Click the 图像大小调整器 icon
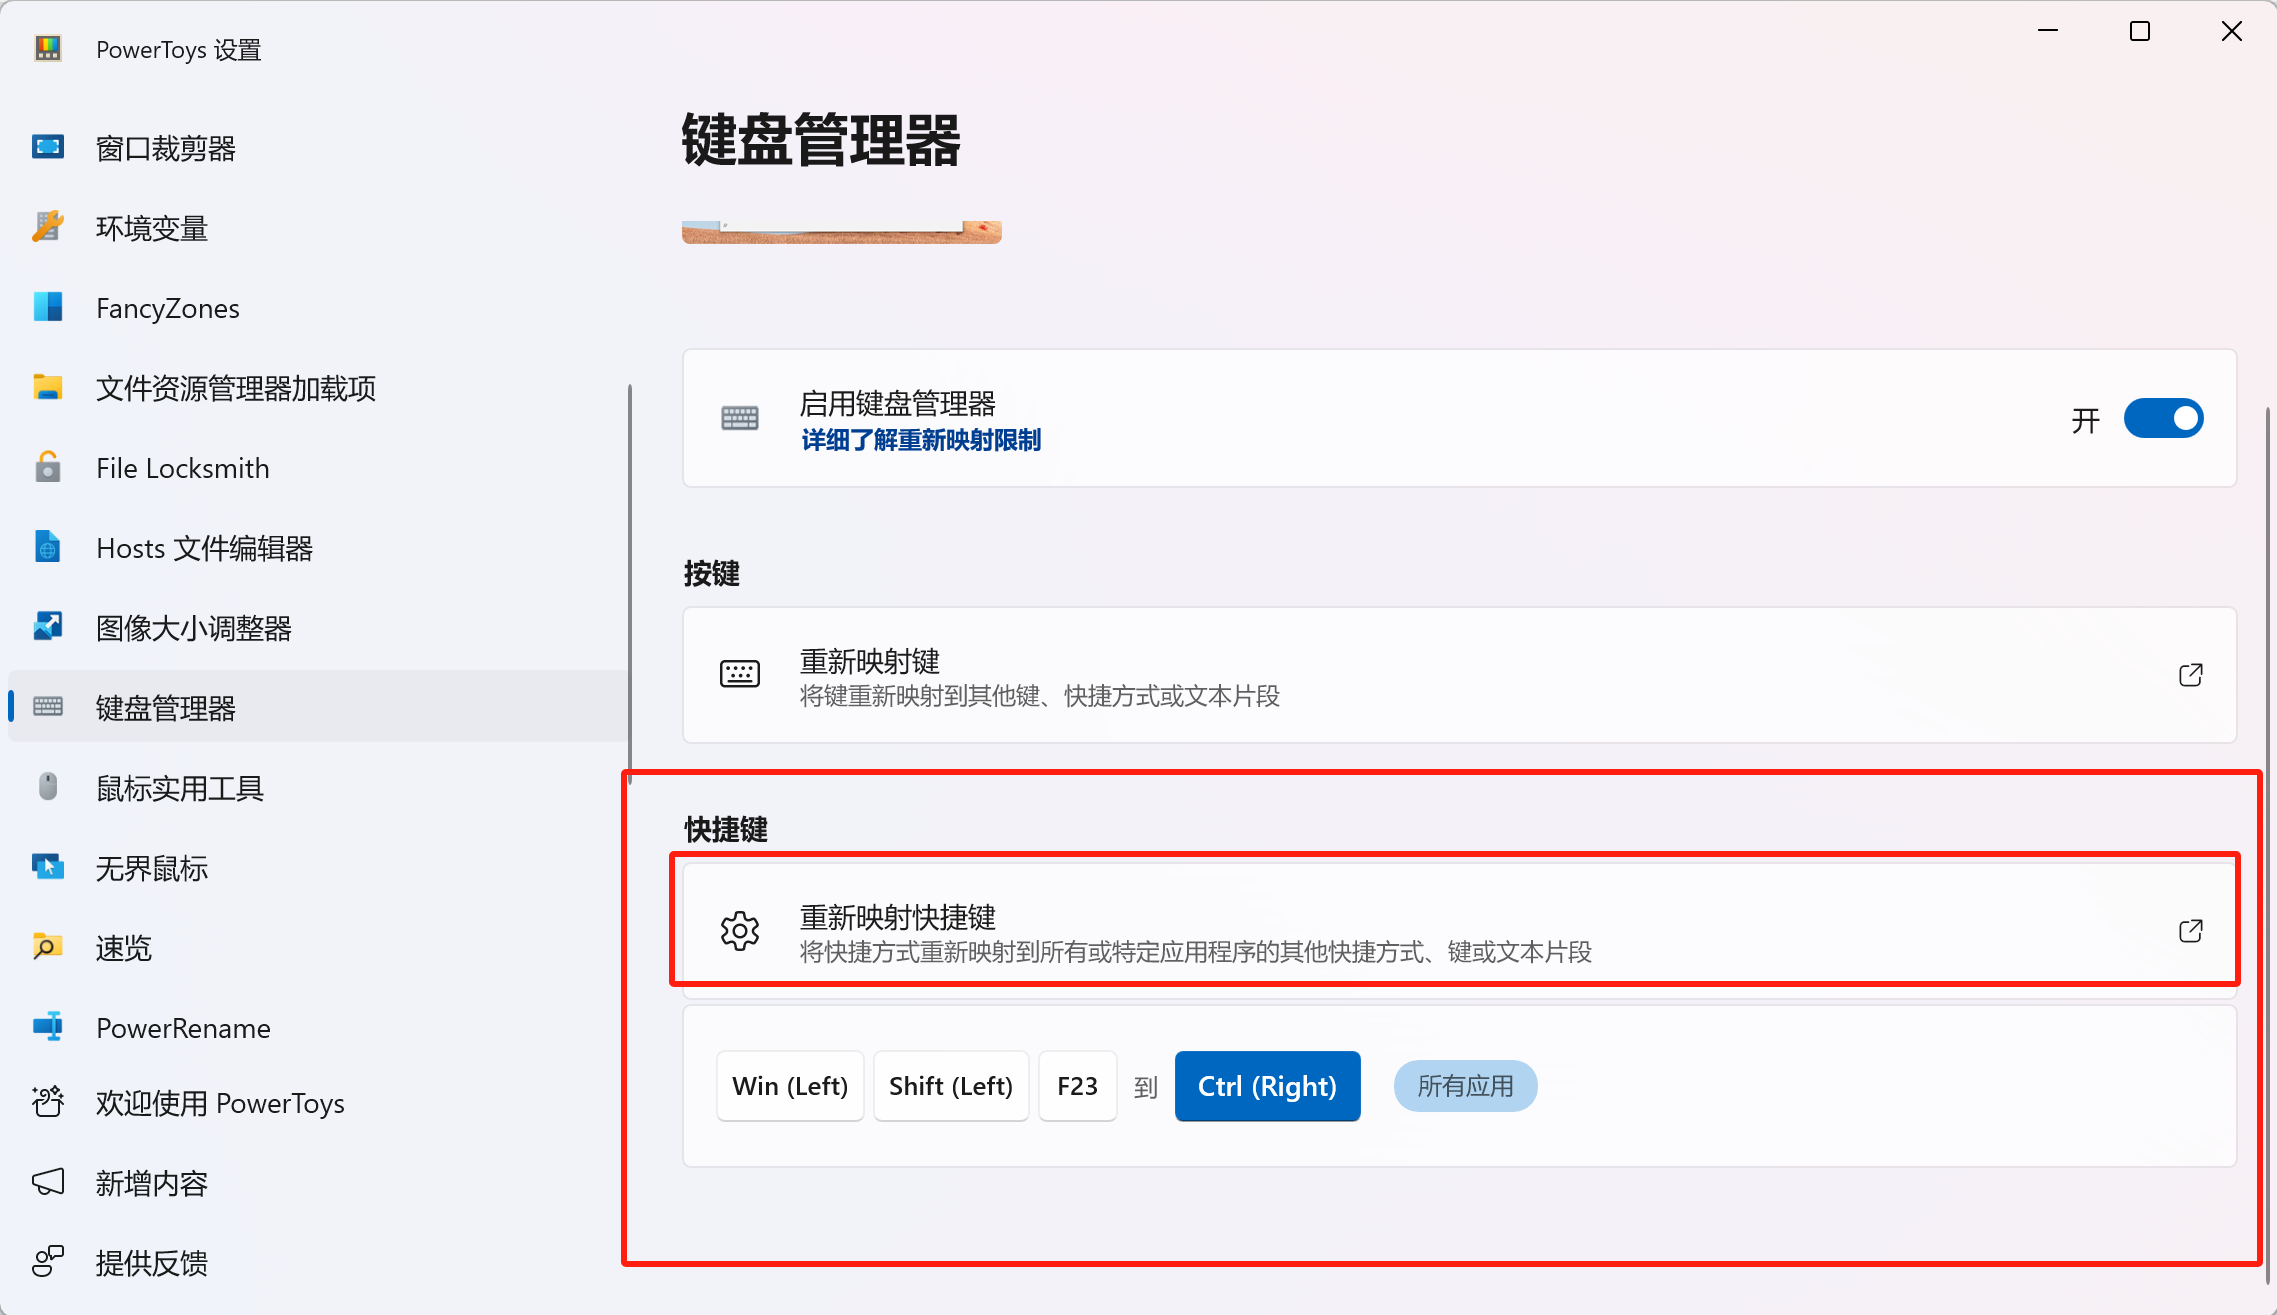Screen dimensions: 2277x1315 (48, 627)
